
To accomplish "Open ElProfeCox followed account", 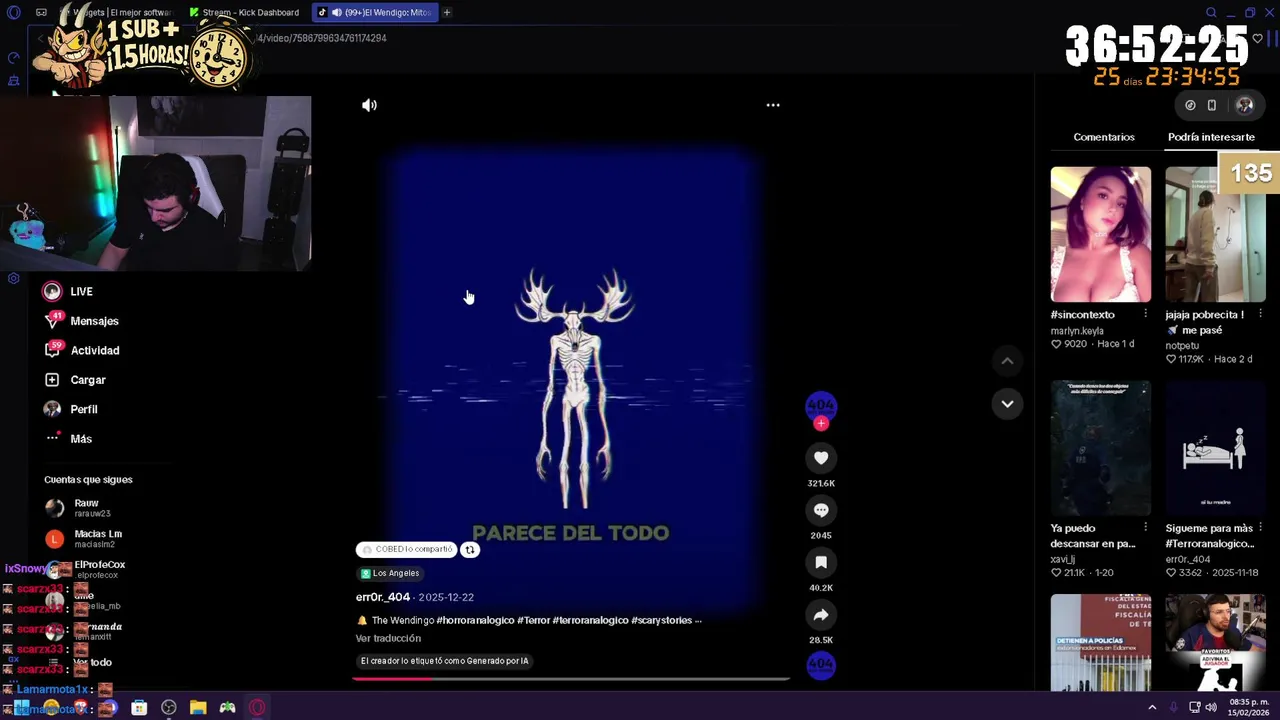I will coord(98,569).
